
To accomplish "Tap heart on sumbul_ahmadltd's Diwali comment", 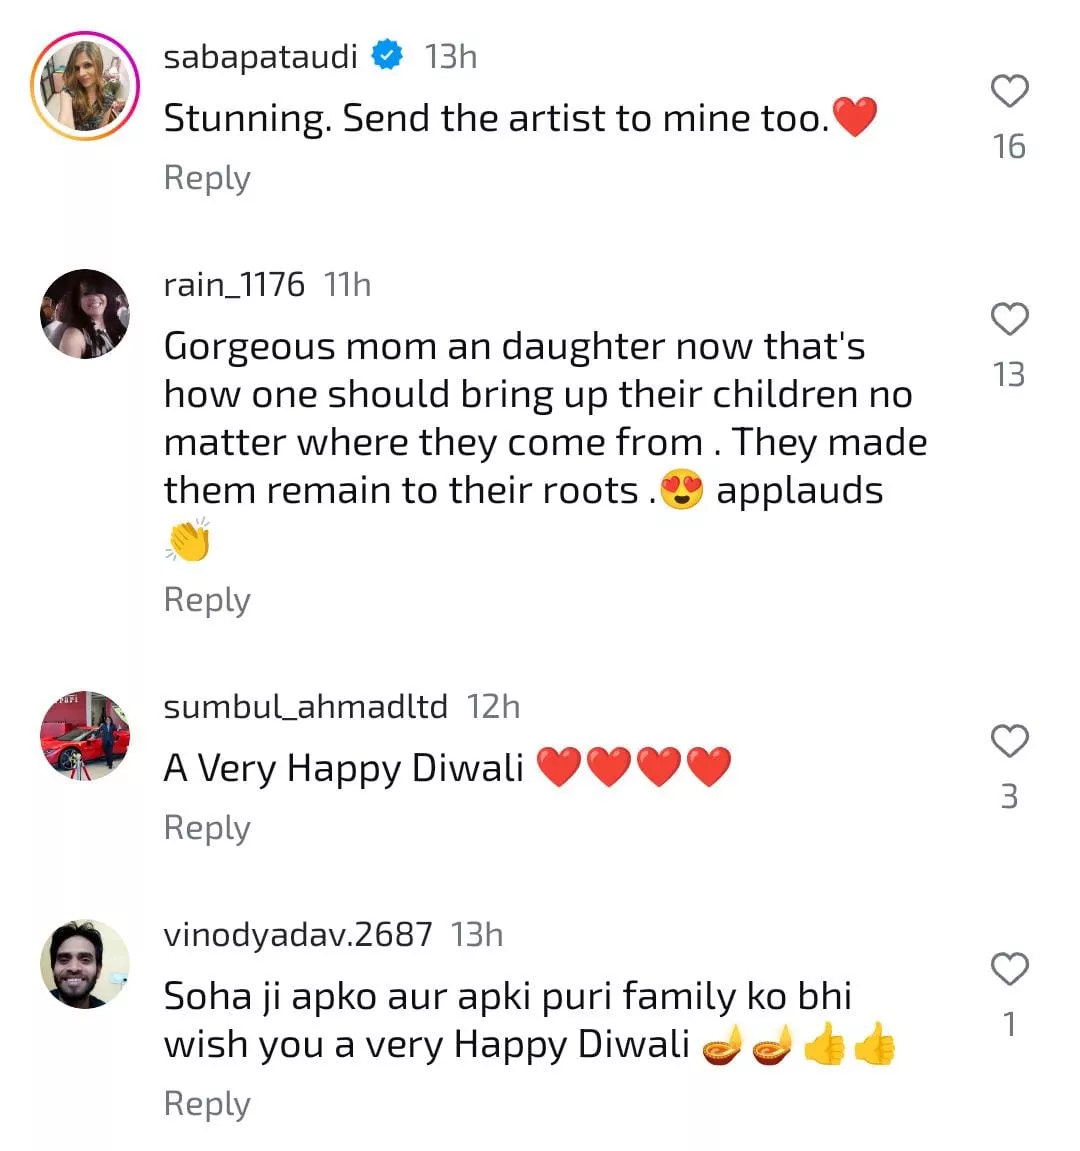I will [1009, 741].
